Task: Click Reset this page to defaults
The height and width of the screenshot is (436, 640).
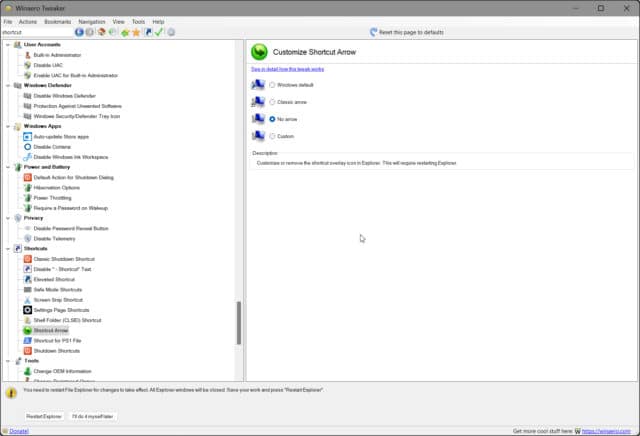Action: click(407, 32)
